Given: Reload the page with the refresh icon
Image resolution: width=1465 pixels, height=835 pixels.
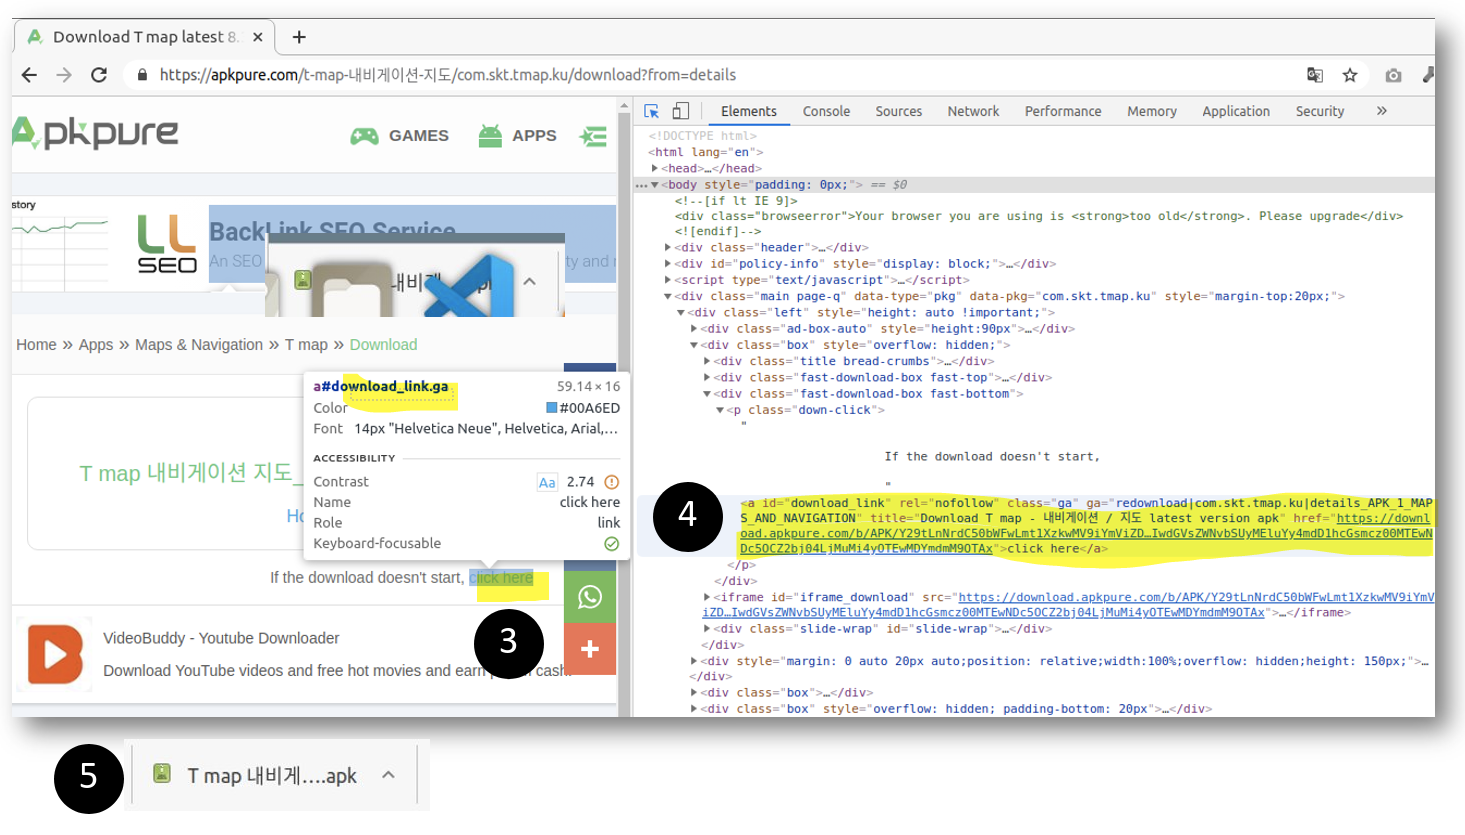Looking at the screenshot, I should pos(99,75).
